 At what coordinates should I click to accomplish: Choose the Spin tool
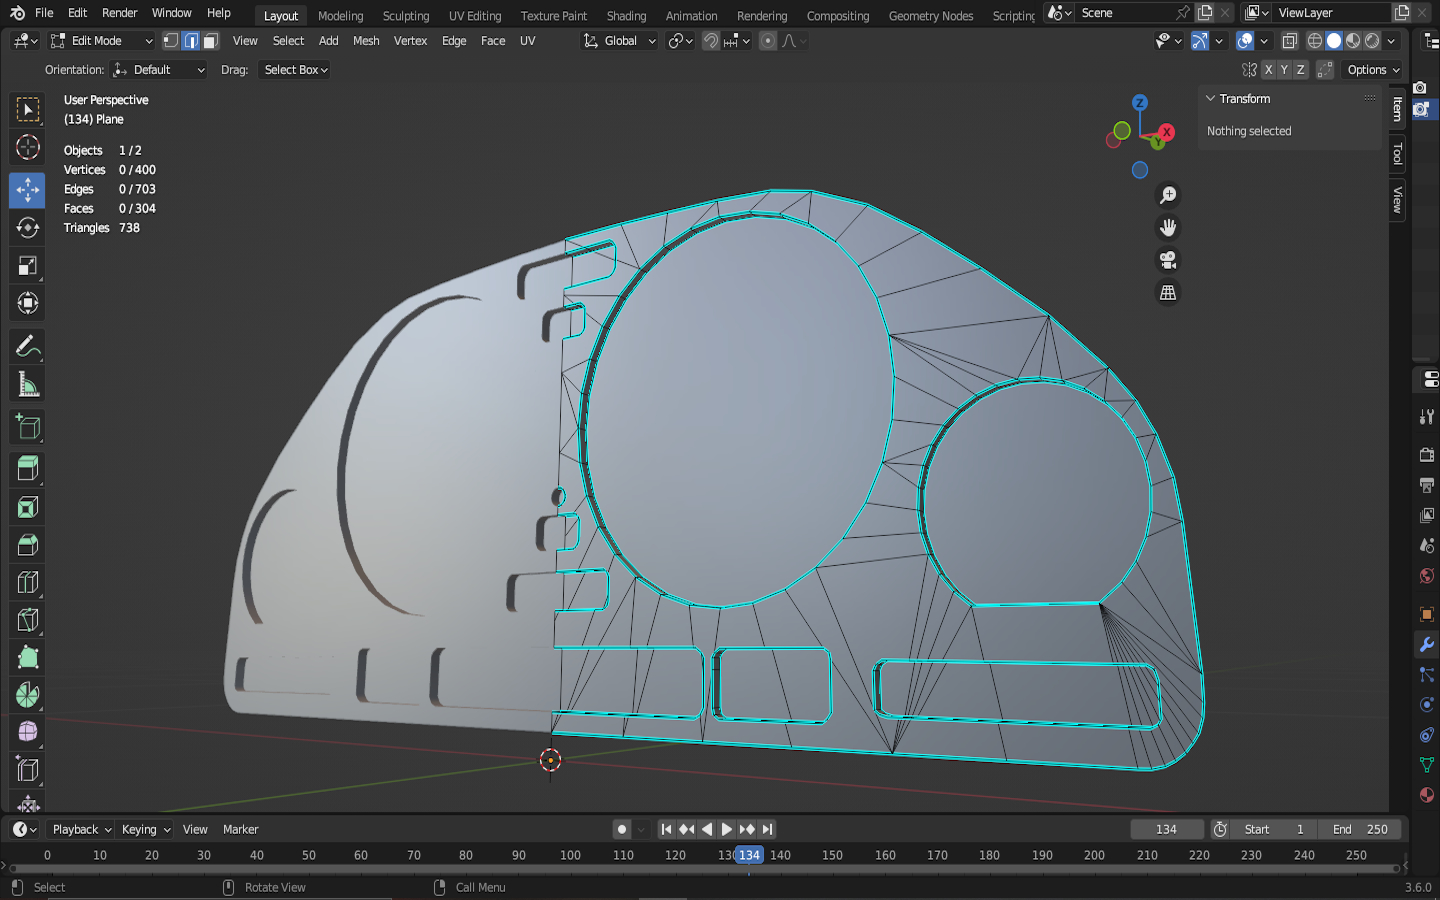(28, 695)
